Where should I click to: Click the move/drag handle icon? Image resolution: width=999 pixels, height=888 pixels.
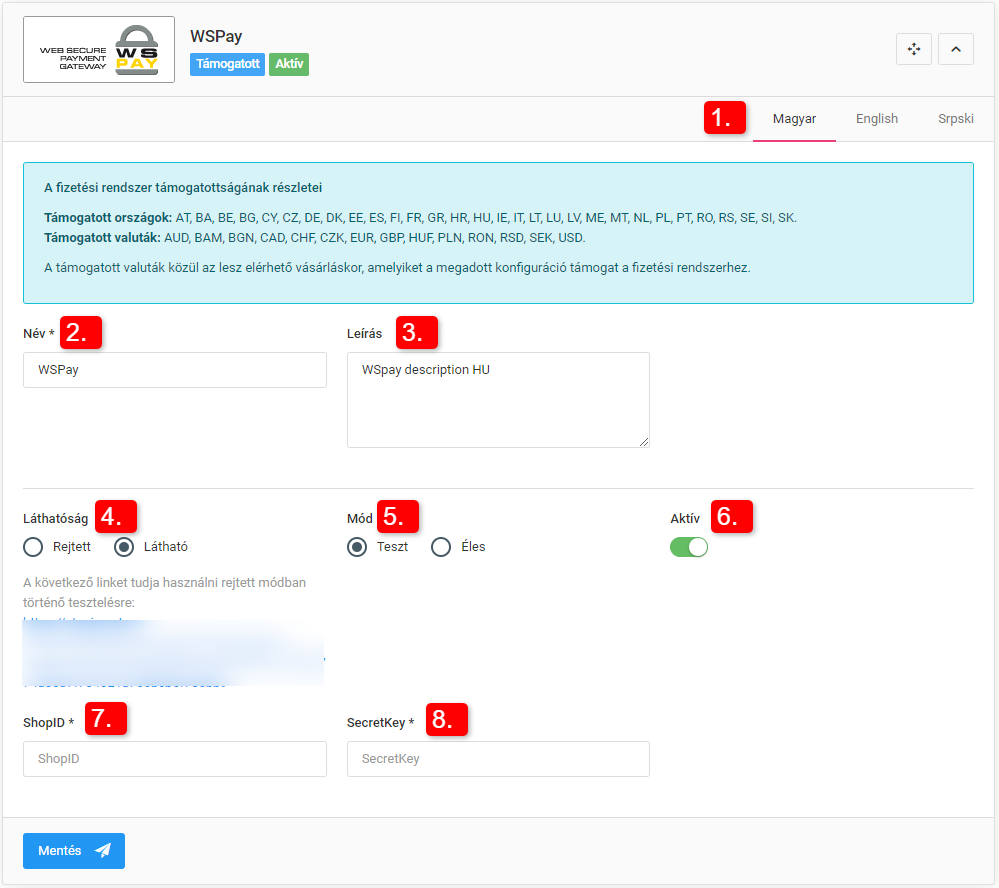click(914, 49)
